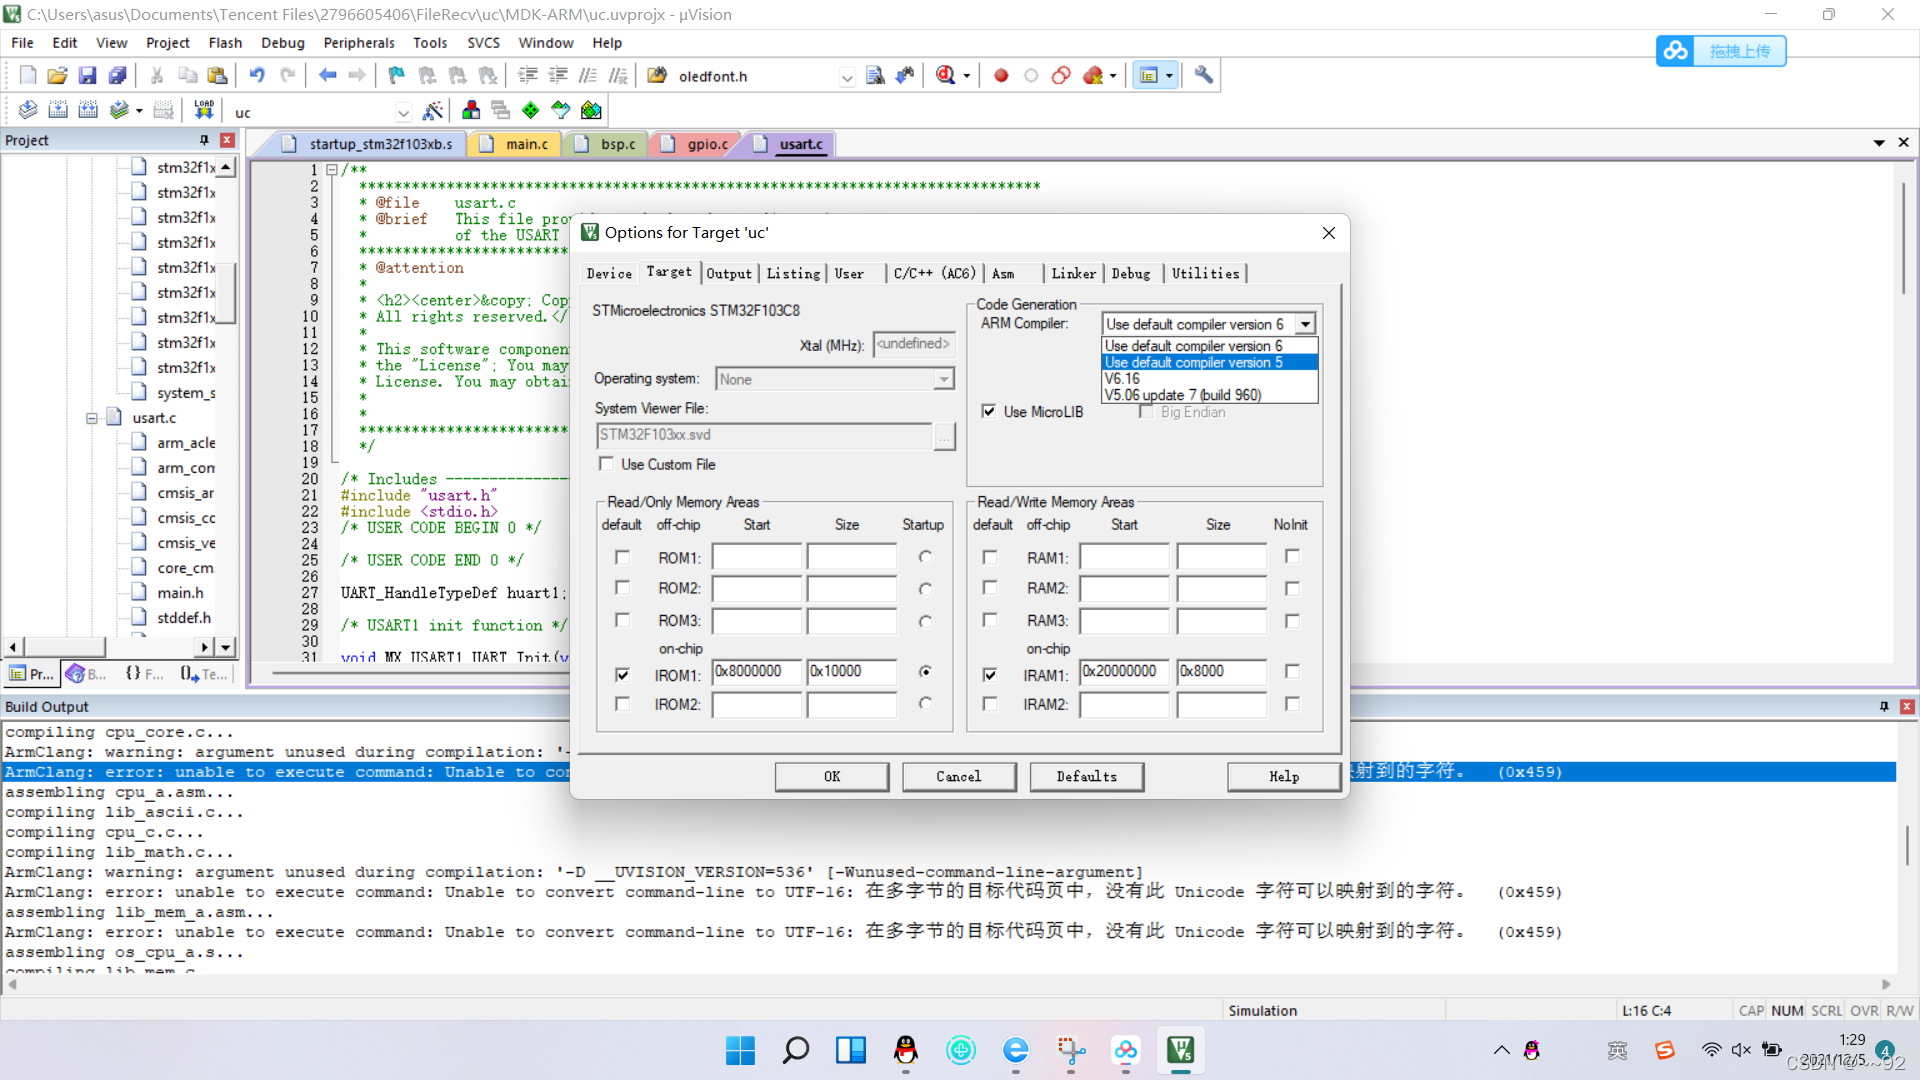Image resolution: width=1920 pixels, height=1080 pixels.
Task: Click the Cancel button to dismiss
Action: coord(959,775)
